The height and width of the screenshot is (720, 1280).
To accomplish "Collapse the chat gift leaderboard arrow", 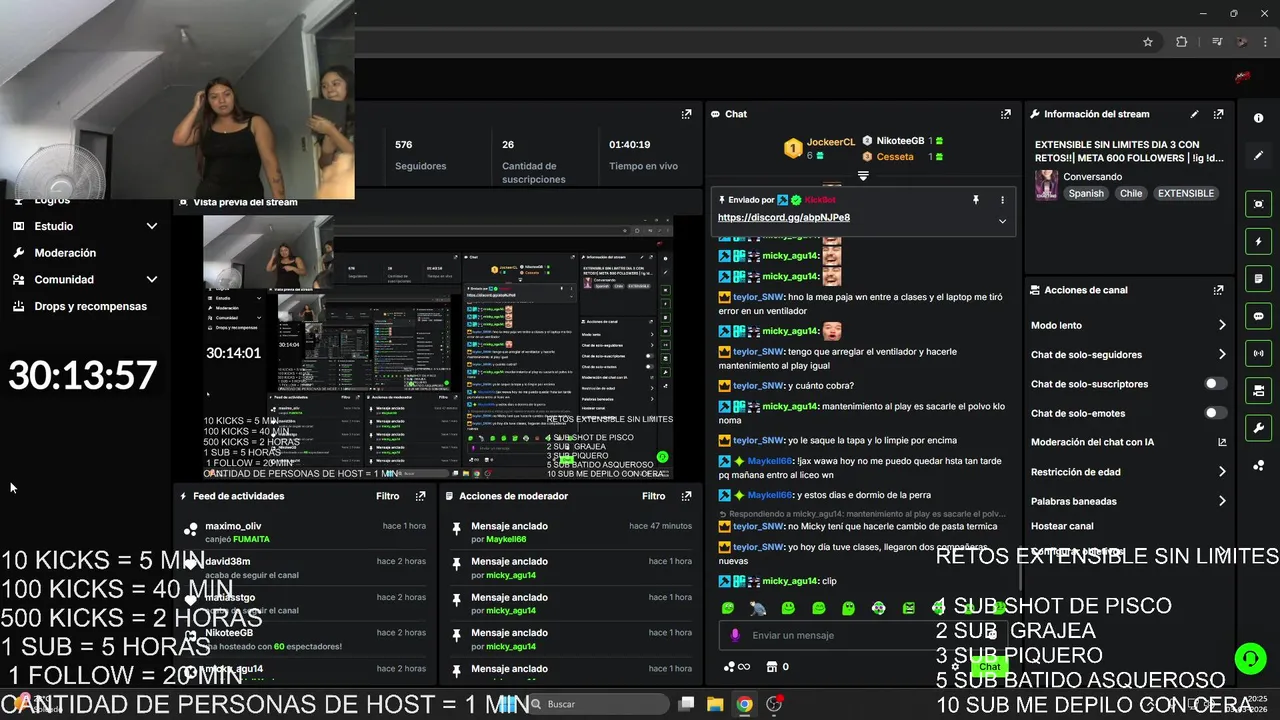I will [x=863, y=176].
